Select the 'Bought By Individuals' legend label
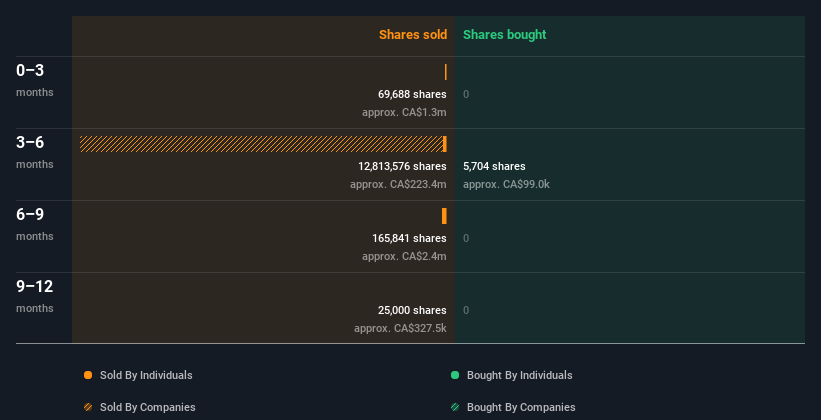The width and height of the screenshot is (821, 420). 519,375
